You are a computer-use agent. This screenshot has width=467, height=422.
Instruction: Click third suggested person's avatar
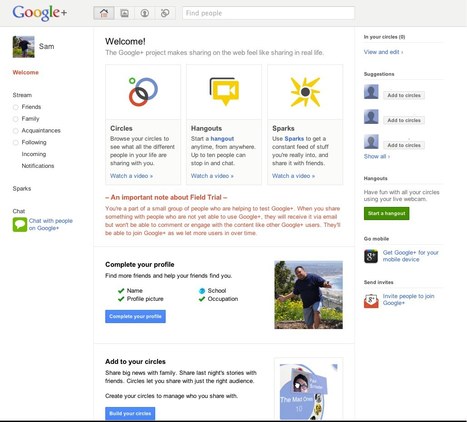[371, 142]
